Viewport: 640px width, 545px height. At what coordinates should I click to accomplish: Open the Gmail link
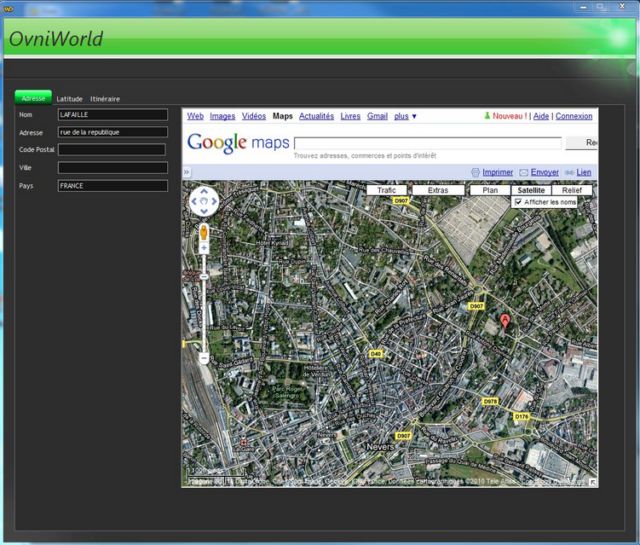(377, 116)
